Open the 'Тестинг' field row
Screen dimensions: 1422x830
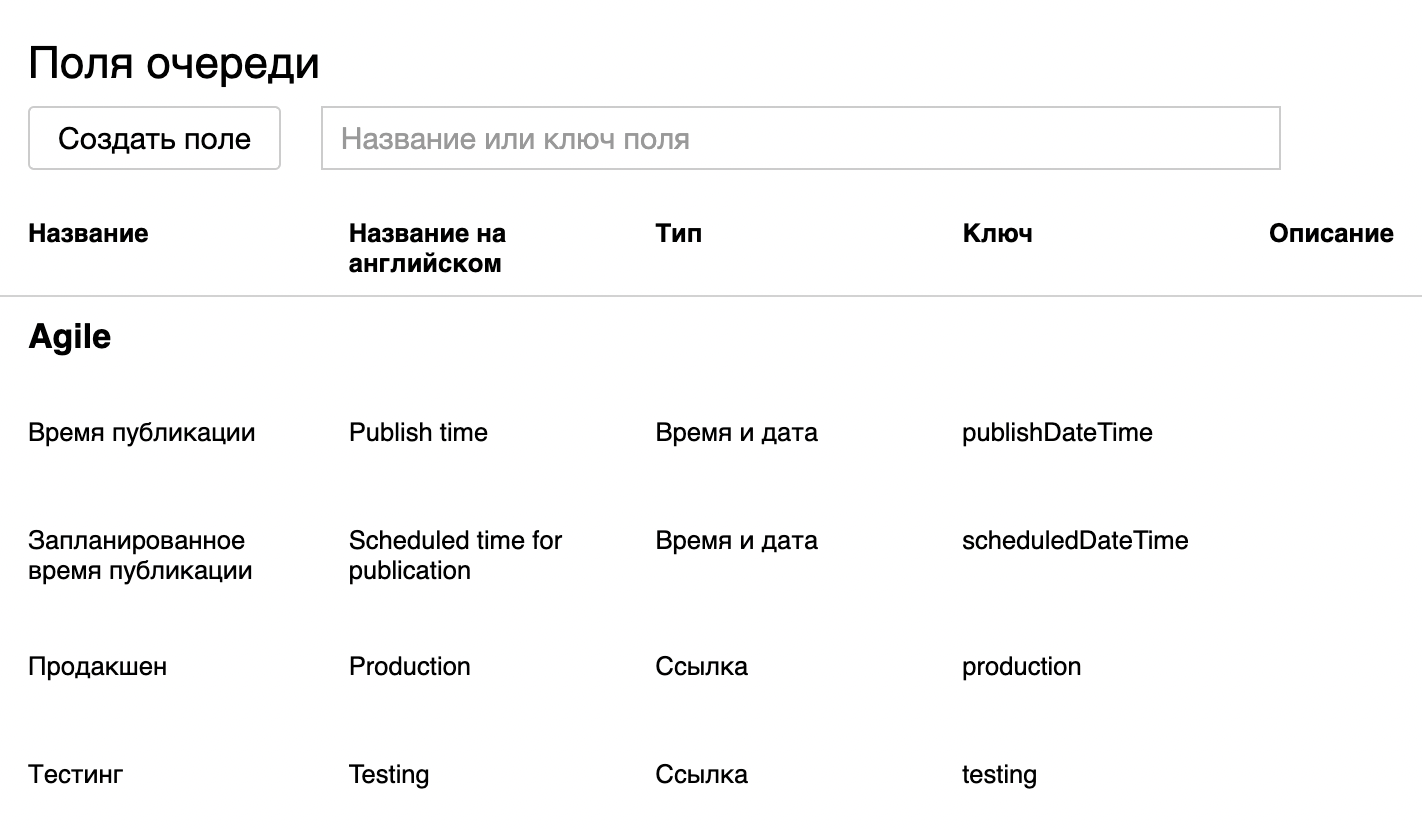pos(76,775)
